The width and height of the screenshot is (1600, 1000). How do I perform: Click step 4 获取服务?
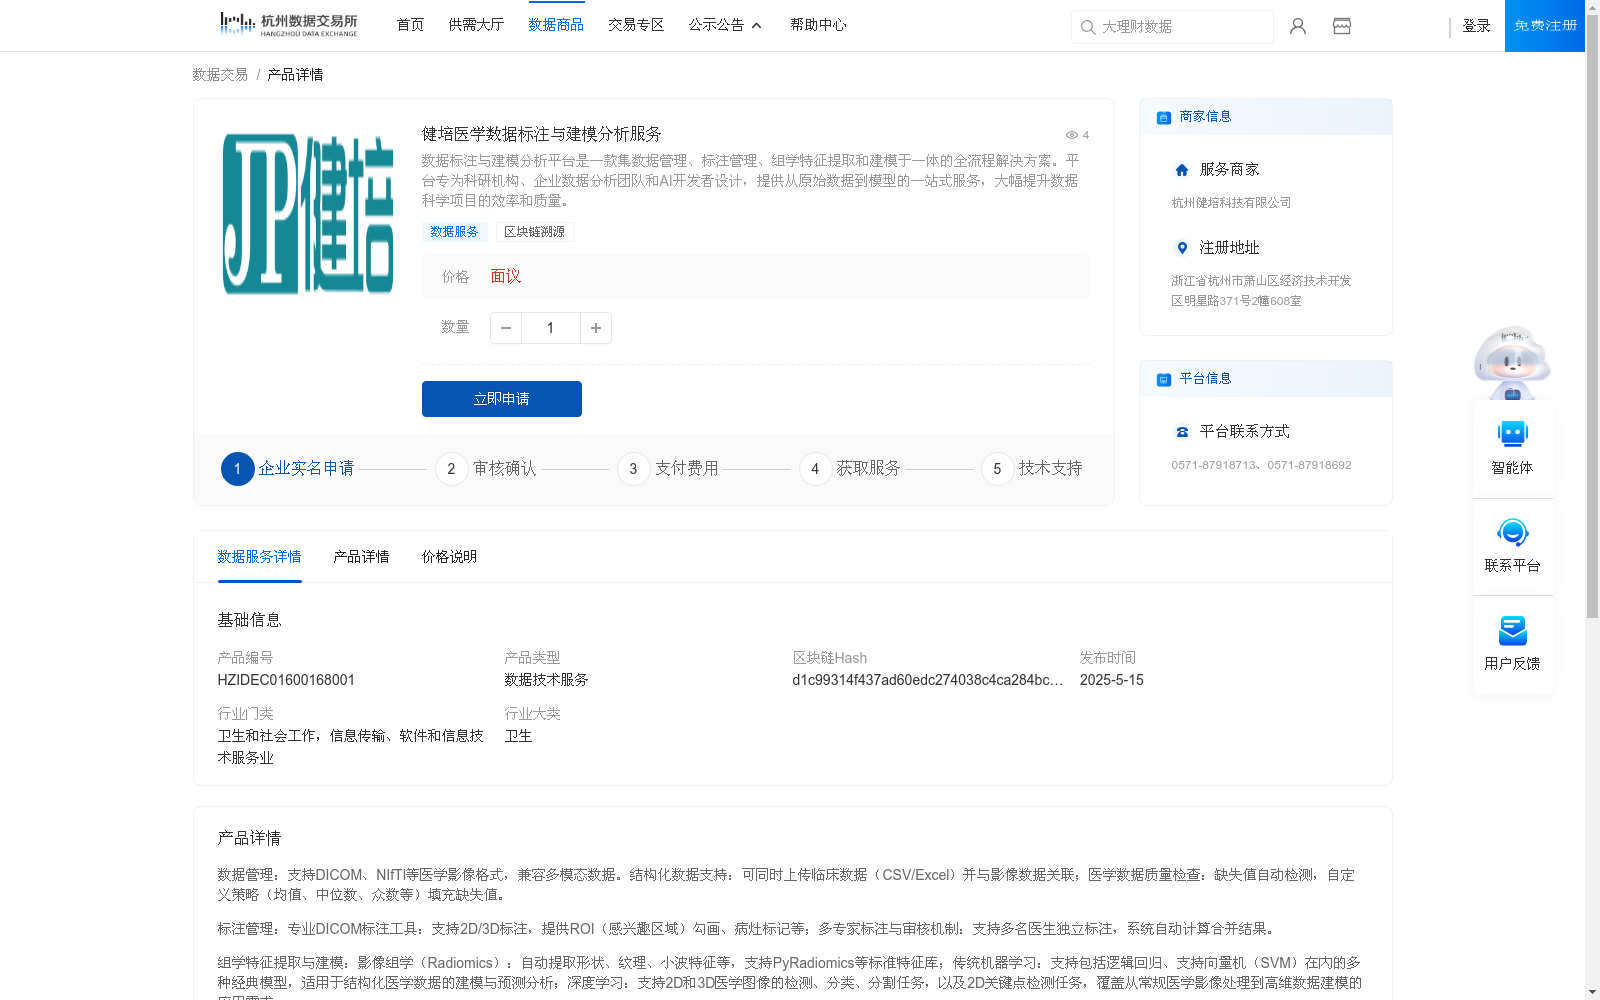[x=850, y=469]
